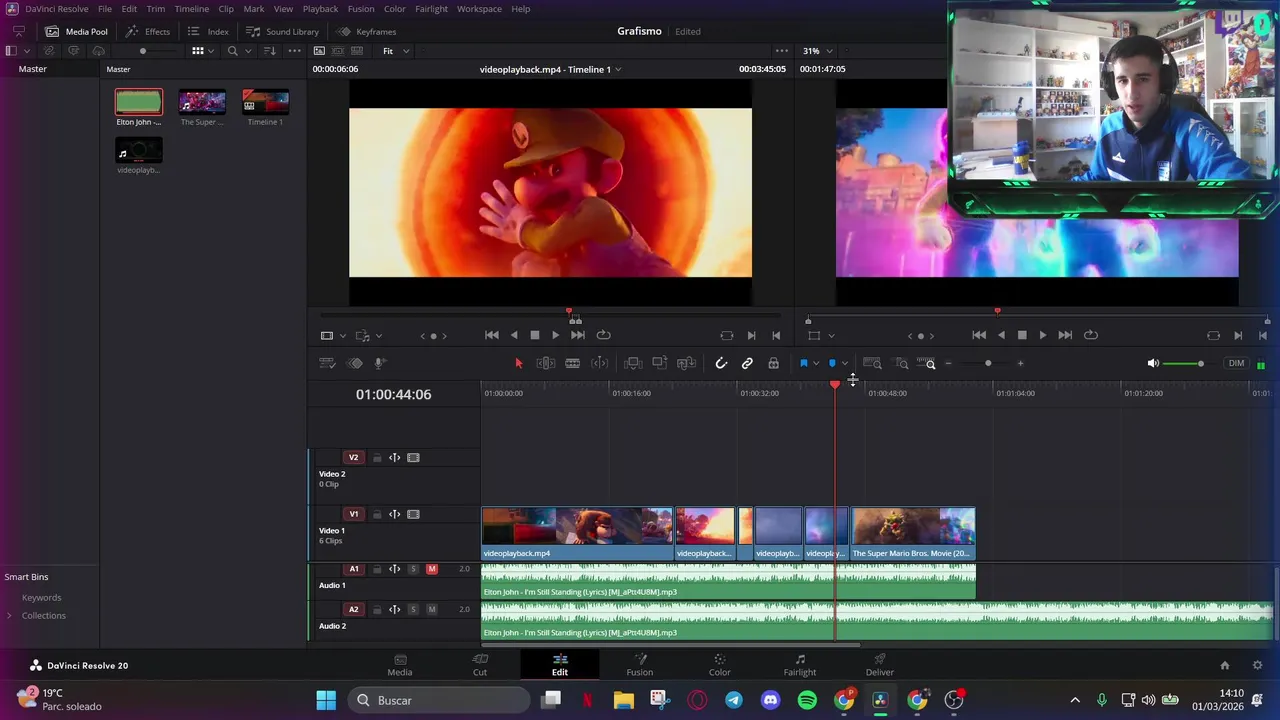Click the Overwrite Clip tool icon
Viewport: 1280px width, 720px height.
pyautogui.click(x=660, y=363)
